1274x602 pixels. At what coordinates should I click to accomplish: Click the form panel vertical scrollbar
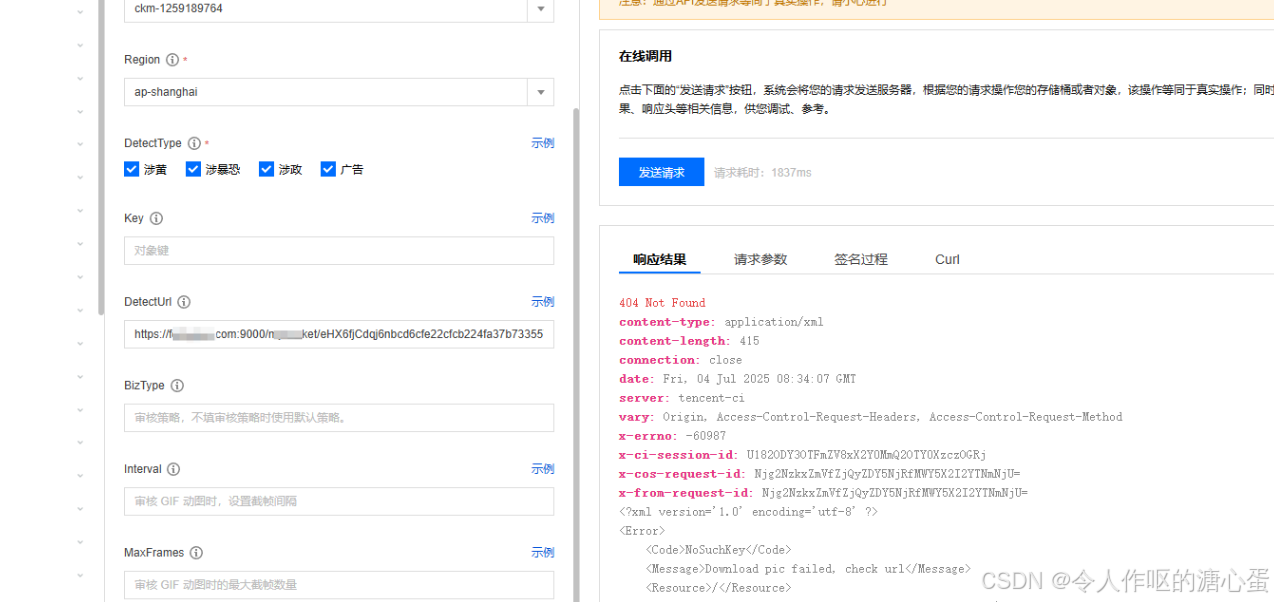(575, 355)
